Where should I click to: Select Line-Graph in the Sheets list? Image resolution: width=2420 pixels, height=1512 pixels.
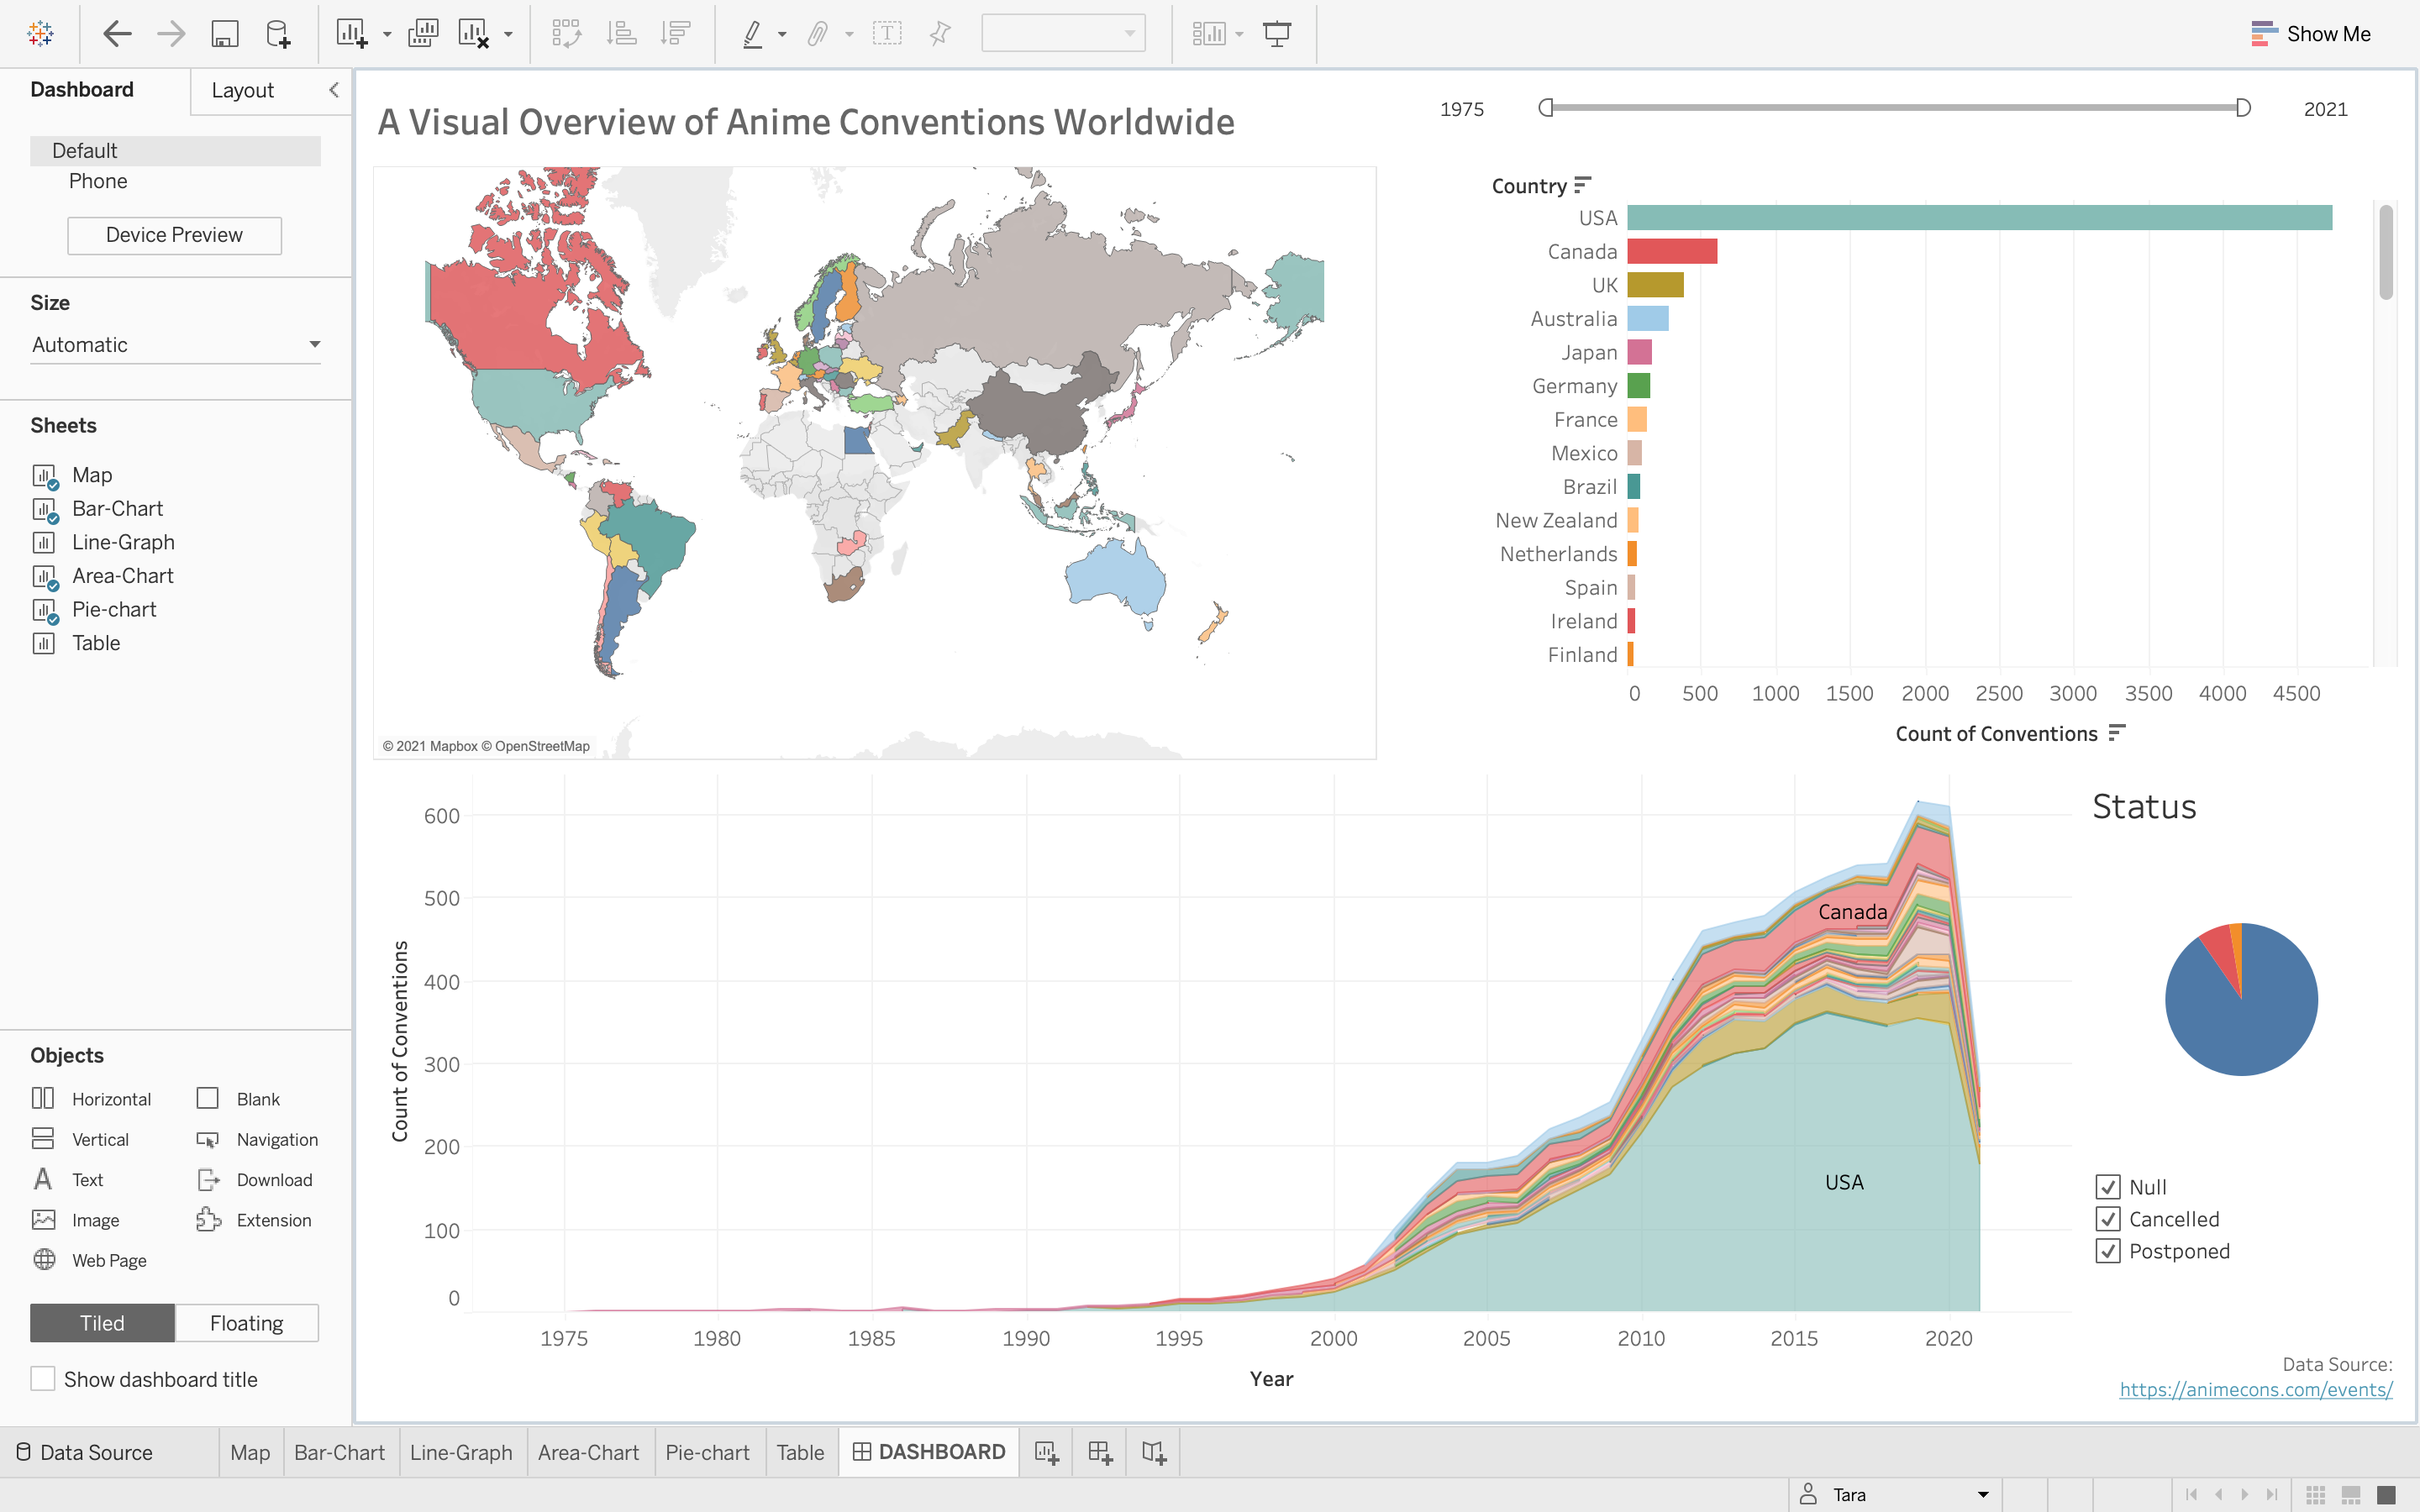pos(123,542)
